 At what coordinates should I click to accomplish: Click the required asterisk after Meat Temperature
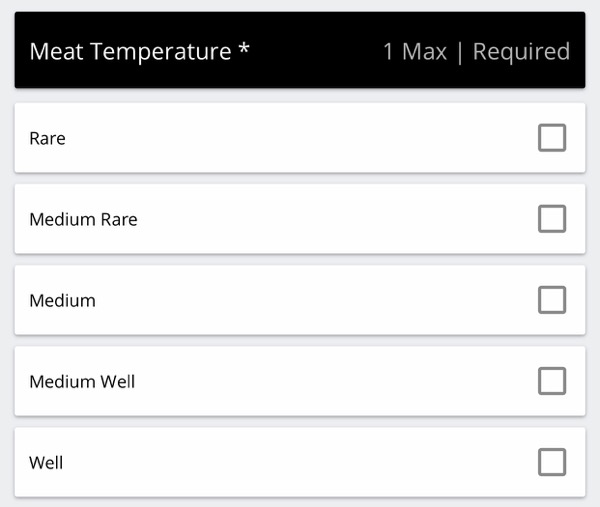tap(244, 49)
